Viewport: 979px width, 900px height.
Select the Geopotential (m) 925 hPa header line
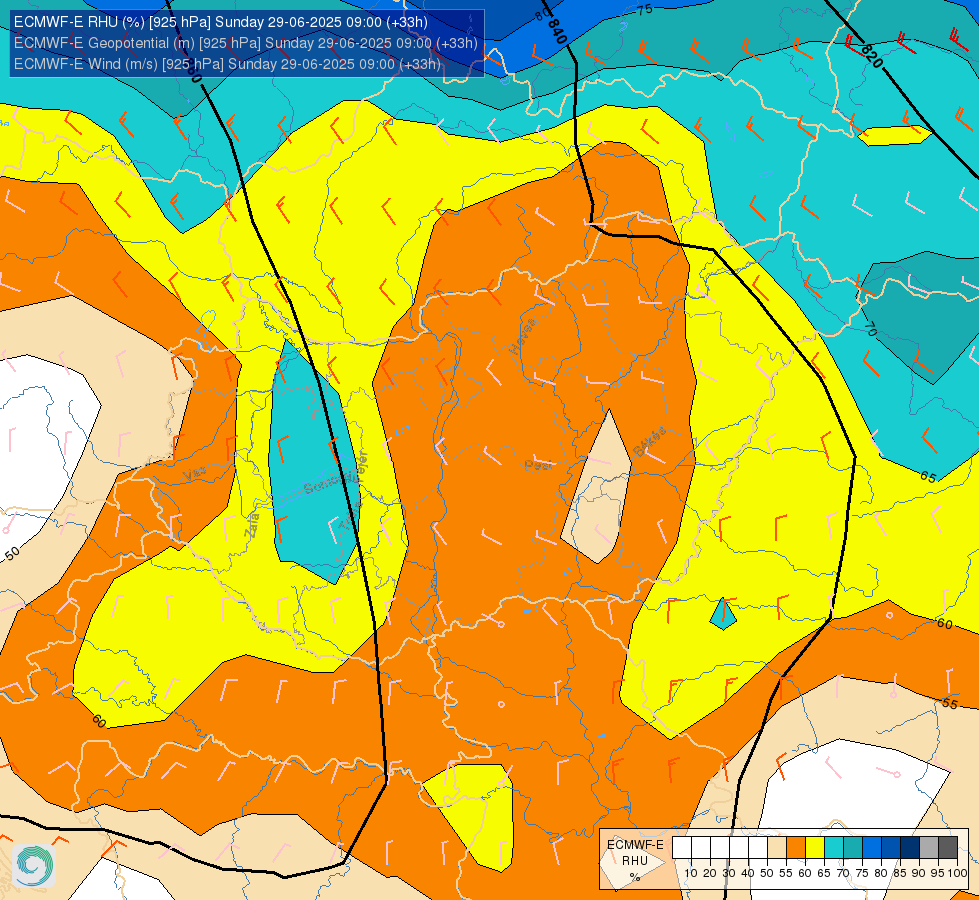click(x=245, y=43)
